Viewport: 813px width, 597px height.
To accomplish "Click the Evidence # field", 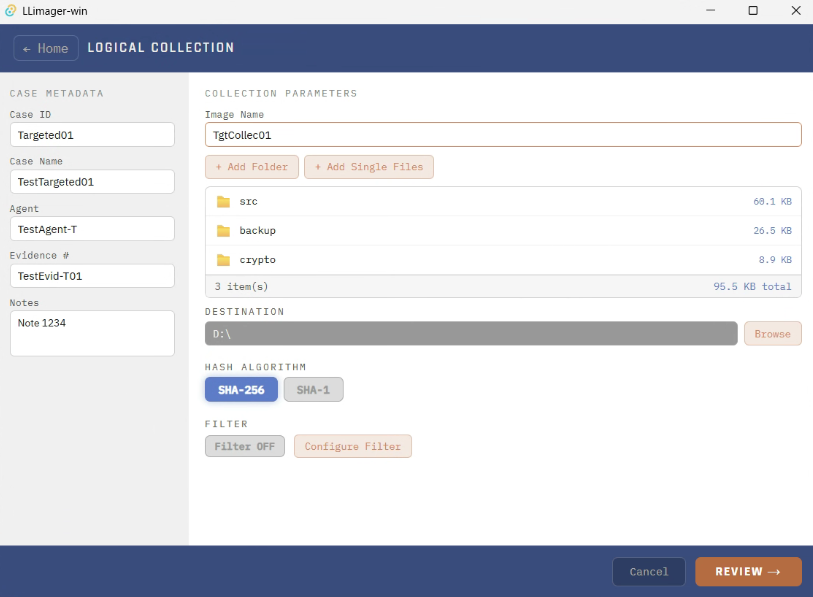I will point(92,276).
